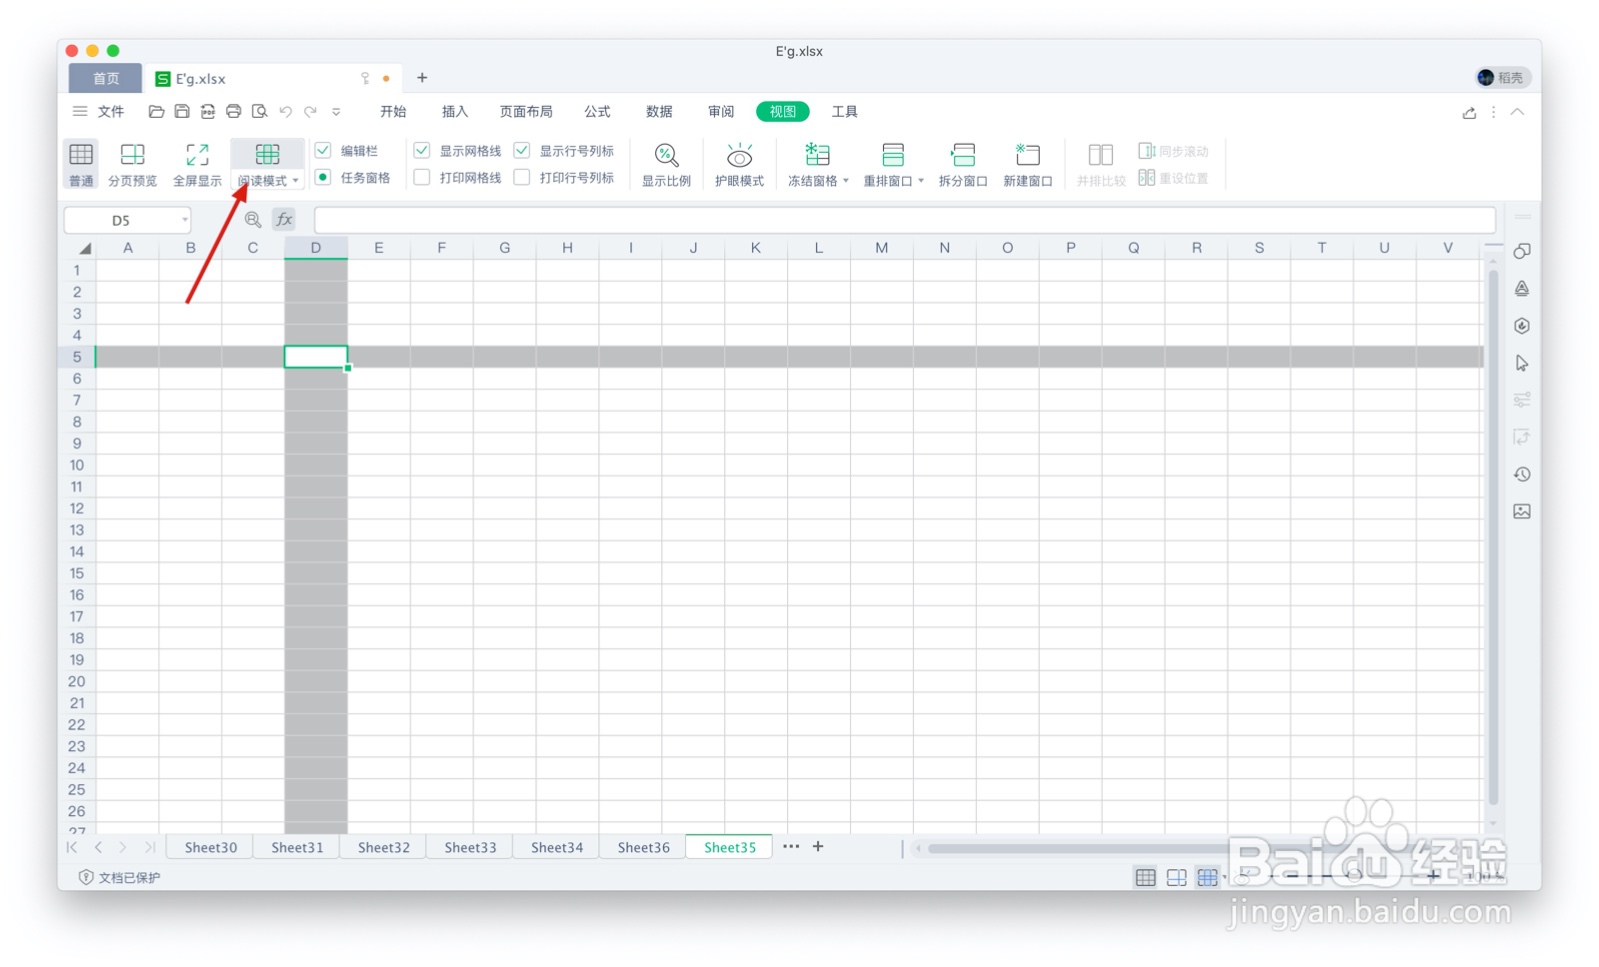Expand the Arrange Windows (重排窗口) dropdown arrow
Screen dimensions: 1599x967
point(921,181)
